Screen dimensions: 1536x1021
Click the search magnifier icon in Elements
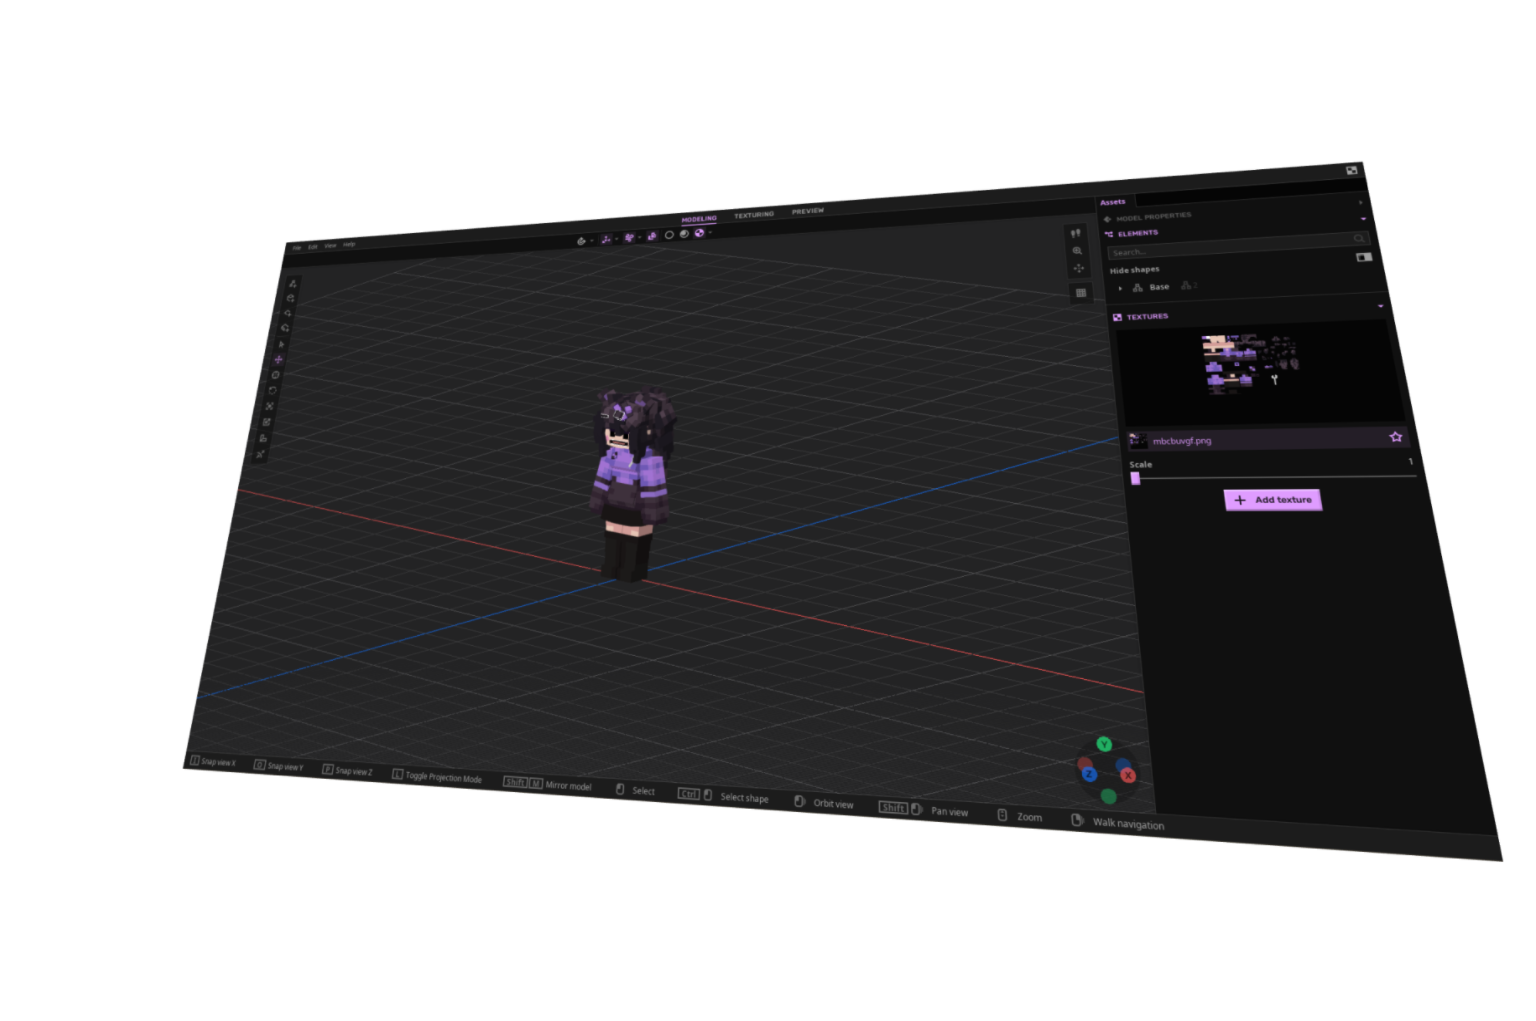pos(1359,238)
